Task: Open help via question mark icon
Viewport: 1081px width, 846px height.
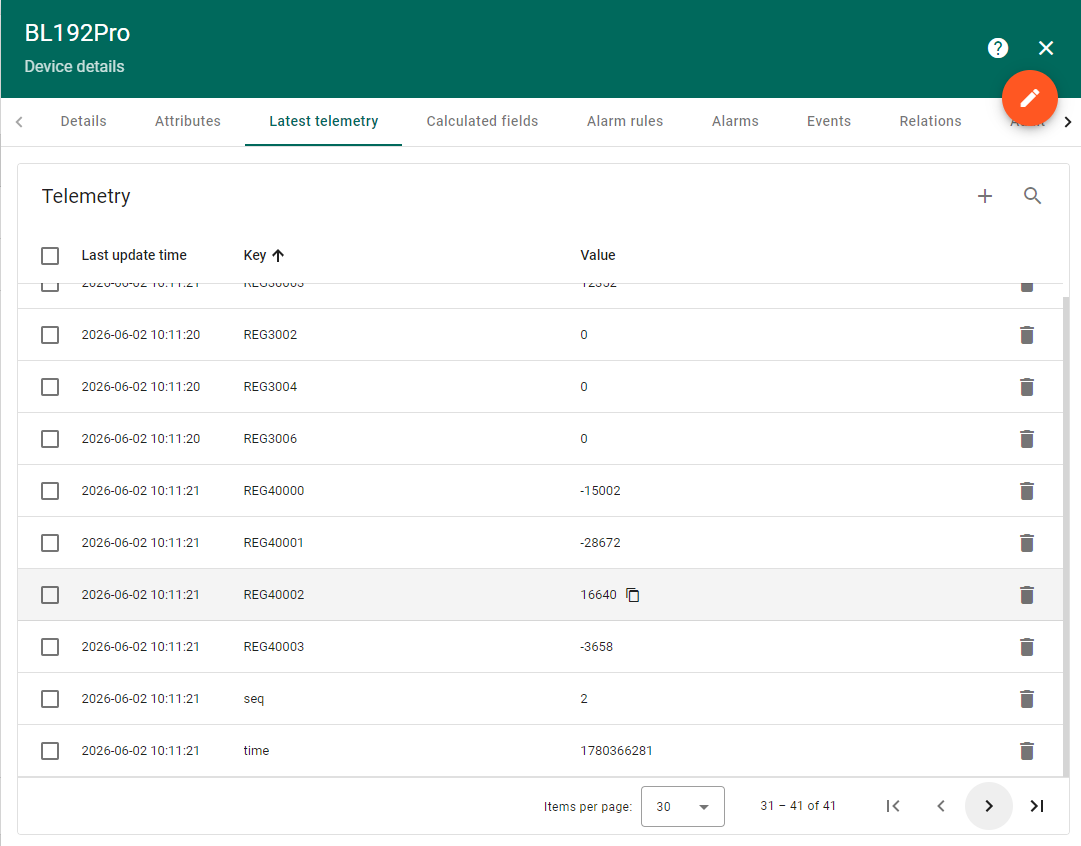Action: tap(998, 48)
